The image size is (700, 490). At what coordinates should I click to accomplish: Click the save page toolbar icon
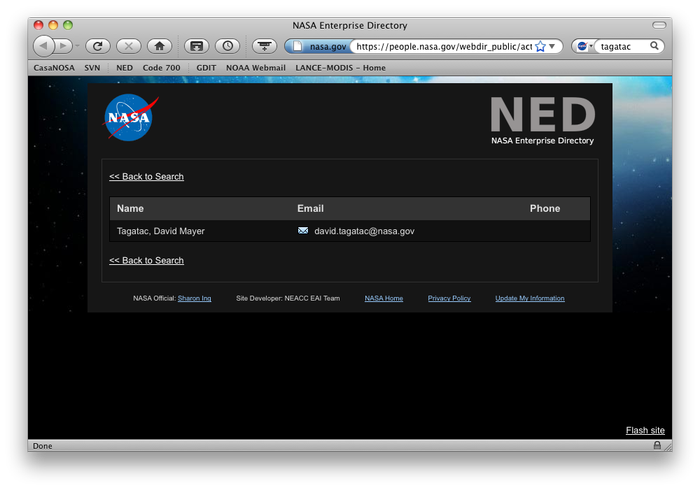coord(196,46)
